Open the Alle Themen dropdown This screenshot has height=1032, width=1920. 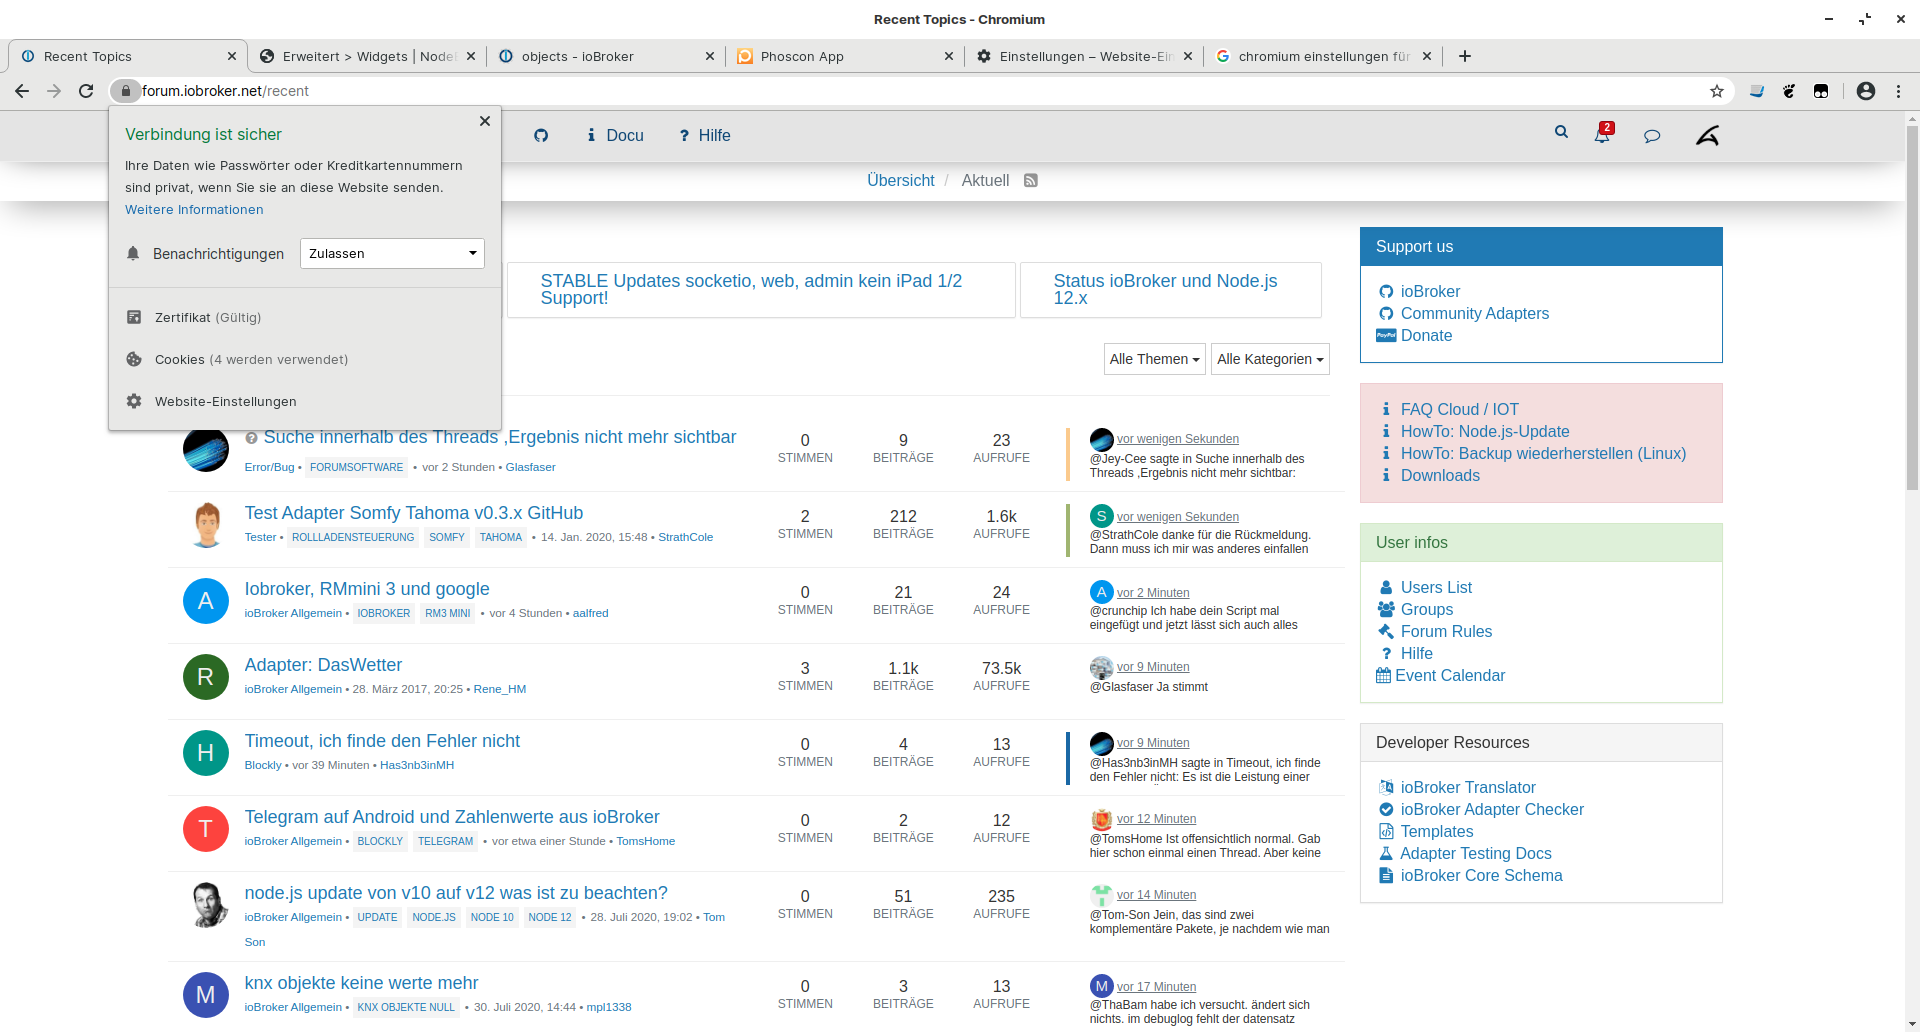tap(1155, 359)
